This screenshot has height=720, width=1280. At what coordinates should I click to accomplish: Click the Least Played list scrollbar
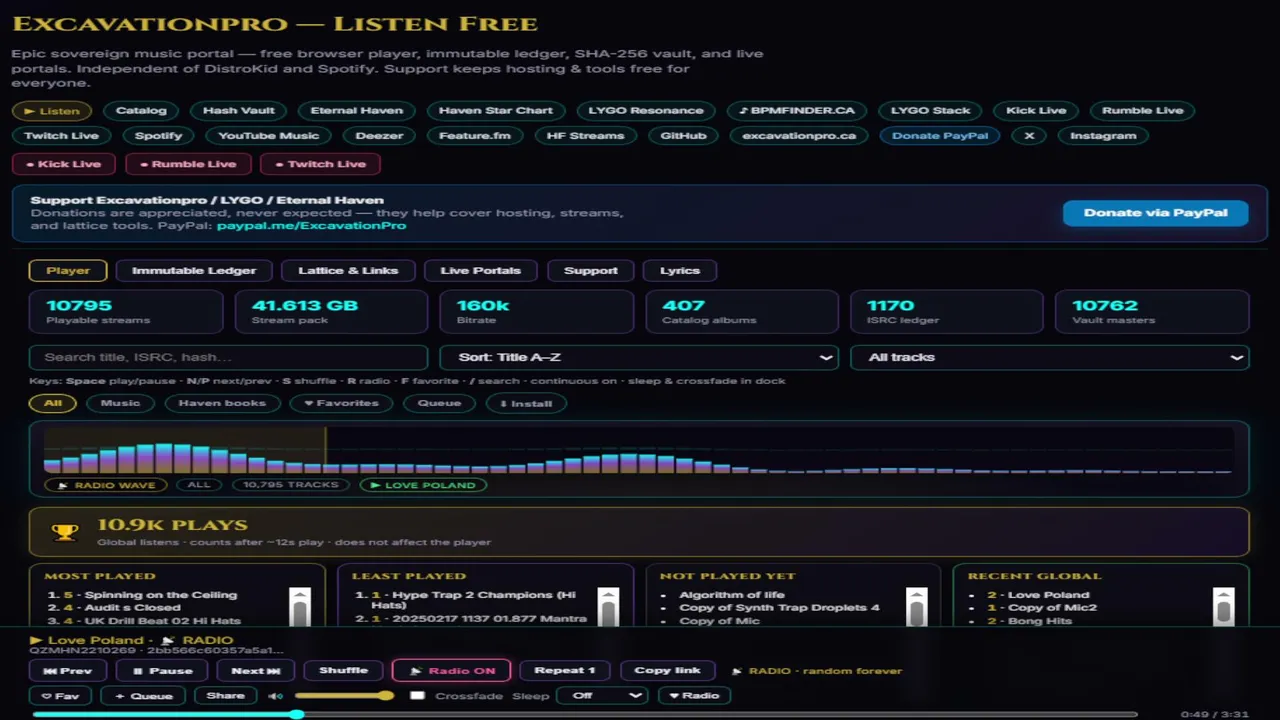pyautogui.click(x=608, y=606)
